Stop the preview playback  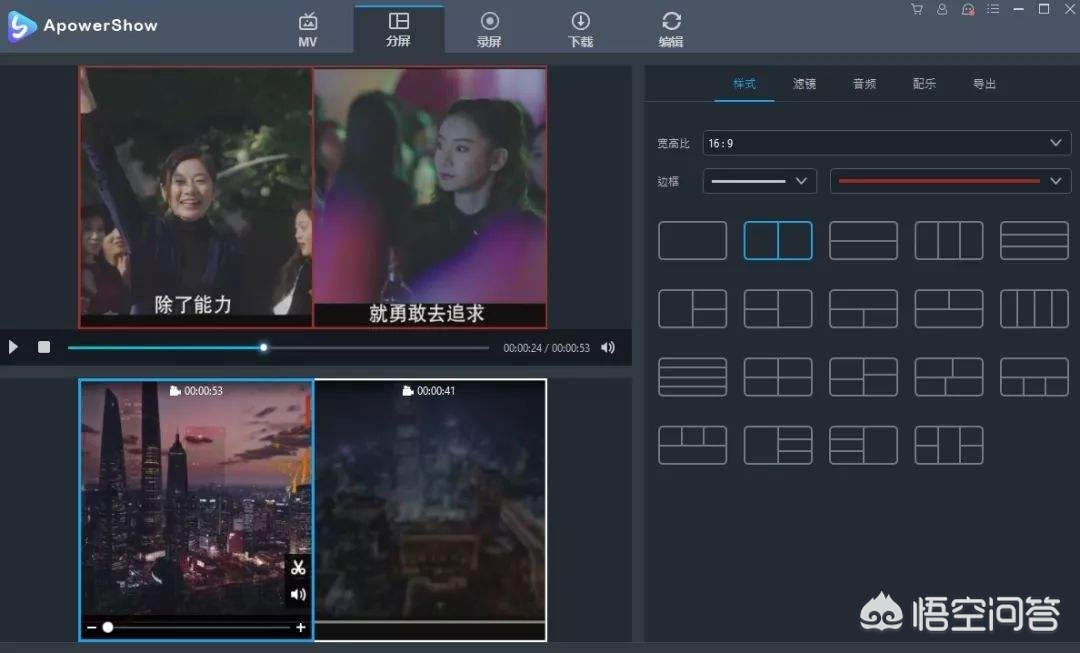[43, 347]
